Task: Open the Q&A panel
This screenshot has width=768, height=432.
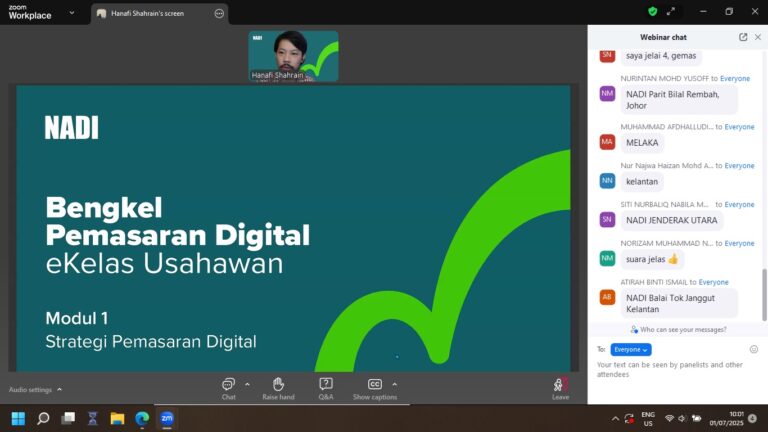Action: tap(326, 385)
